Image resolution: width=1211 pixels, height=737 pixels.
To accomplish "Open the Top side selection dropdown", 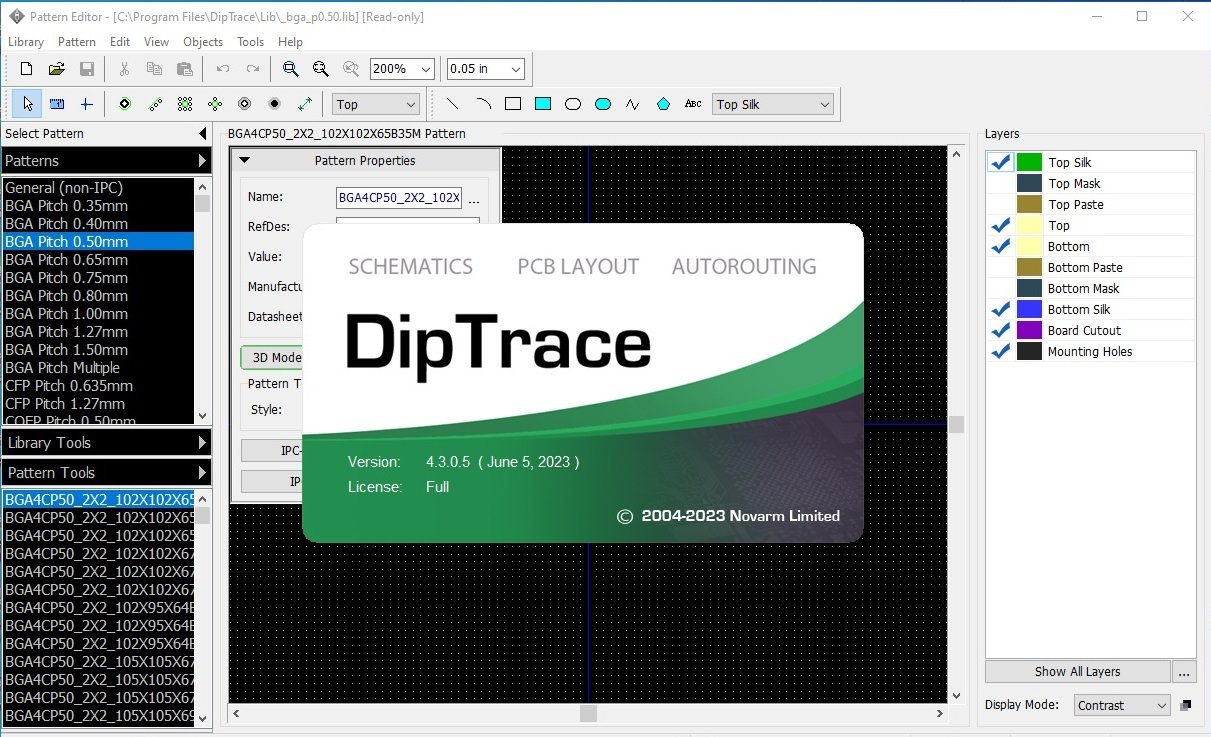I will tap(376, 104).
